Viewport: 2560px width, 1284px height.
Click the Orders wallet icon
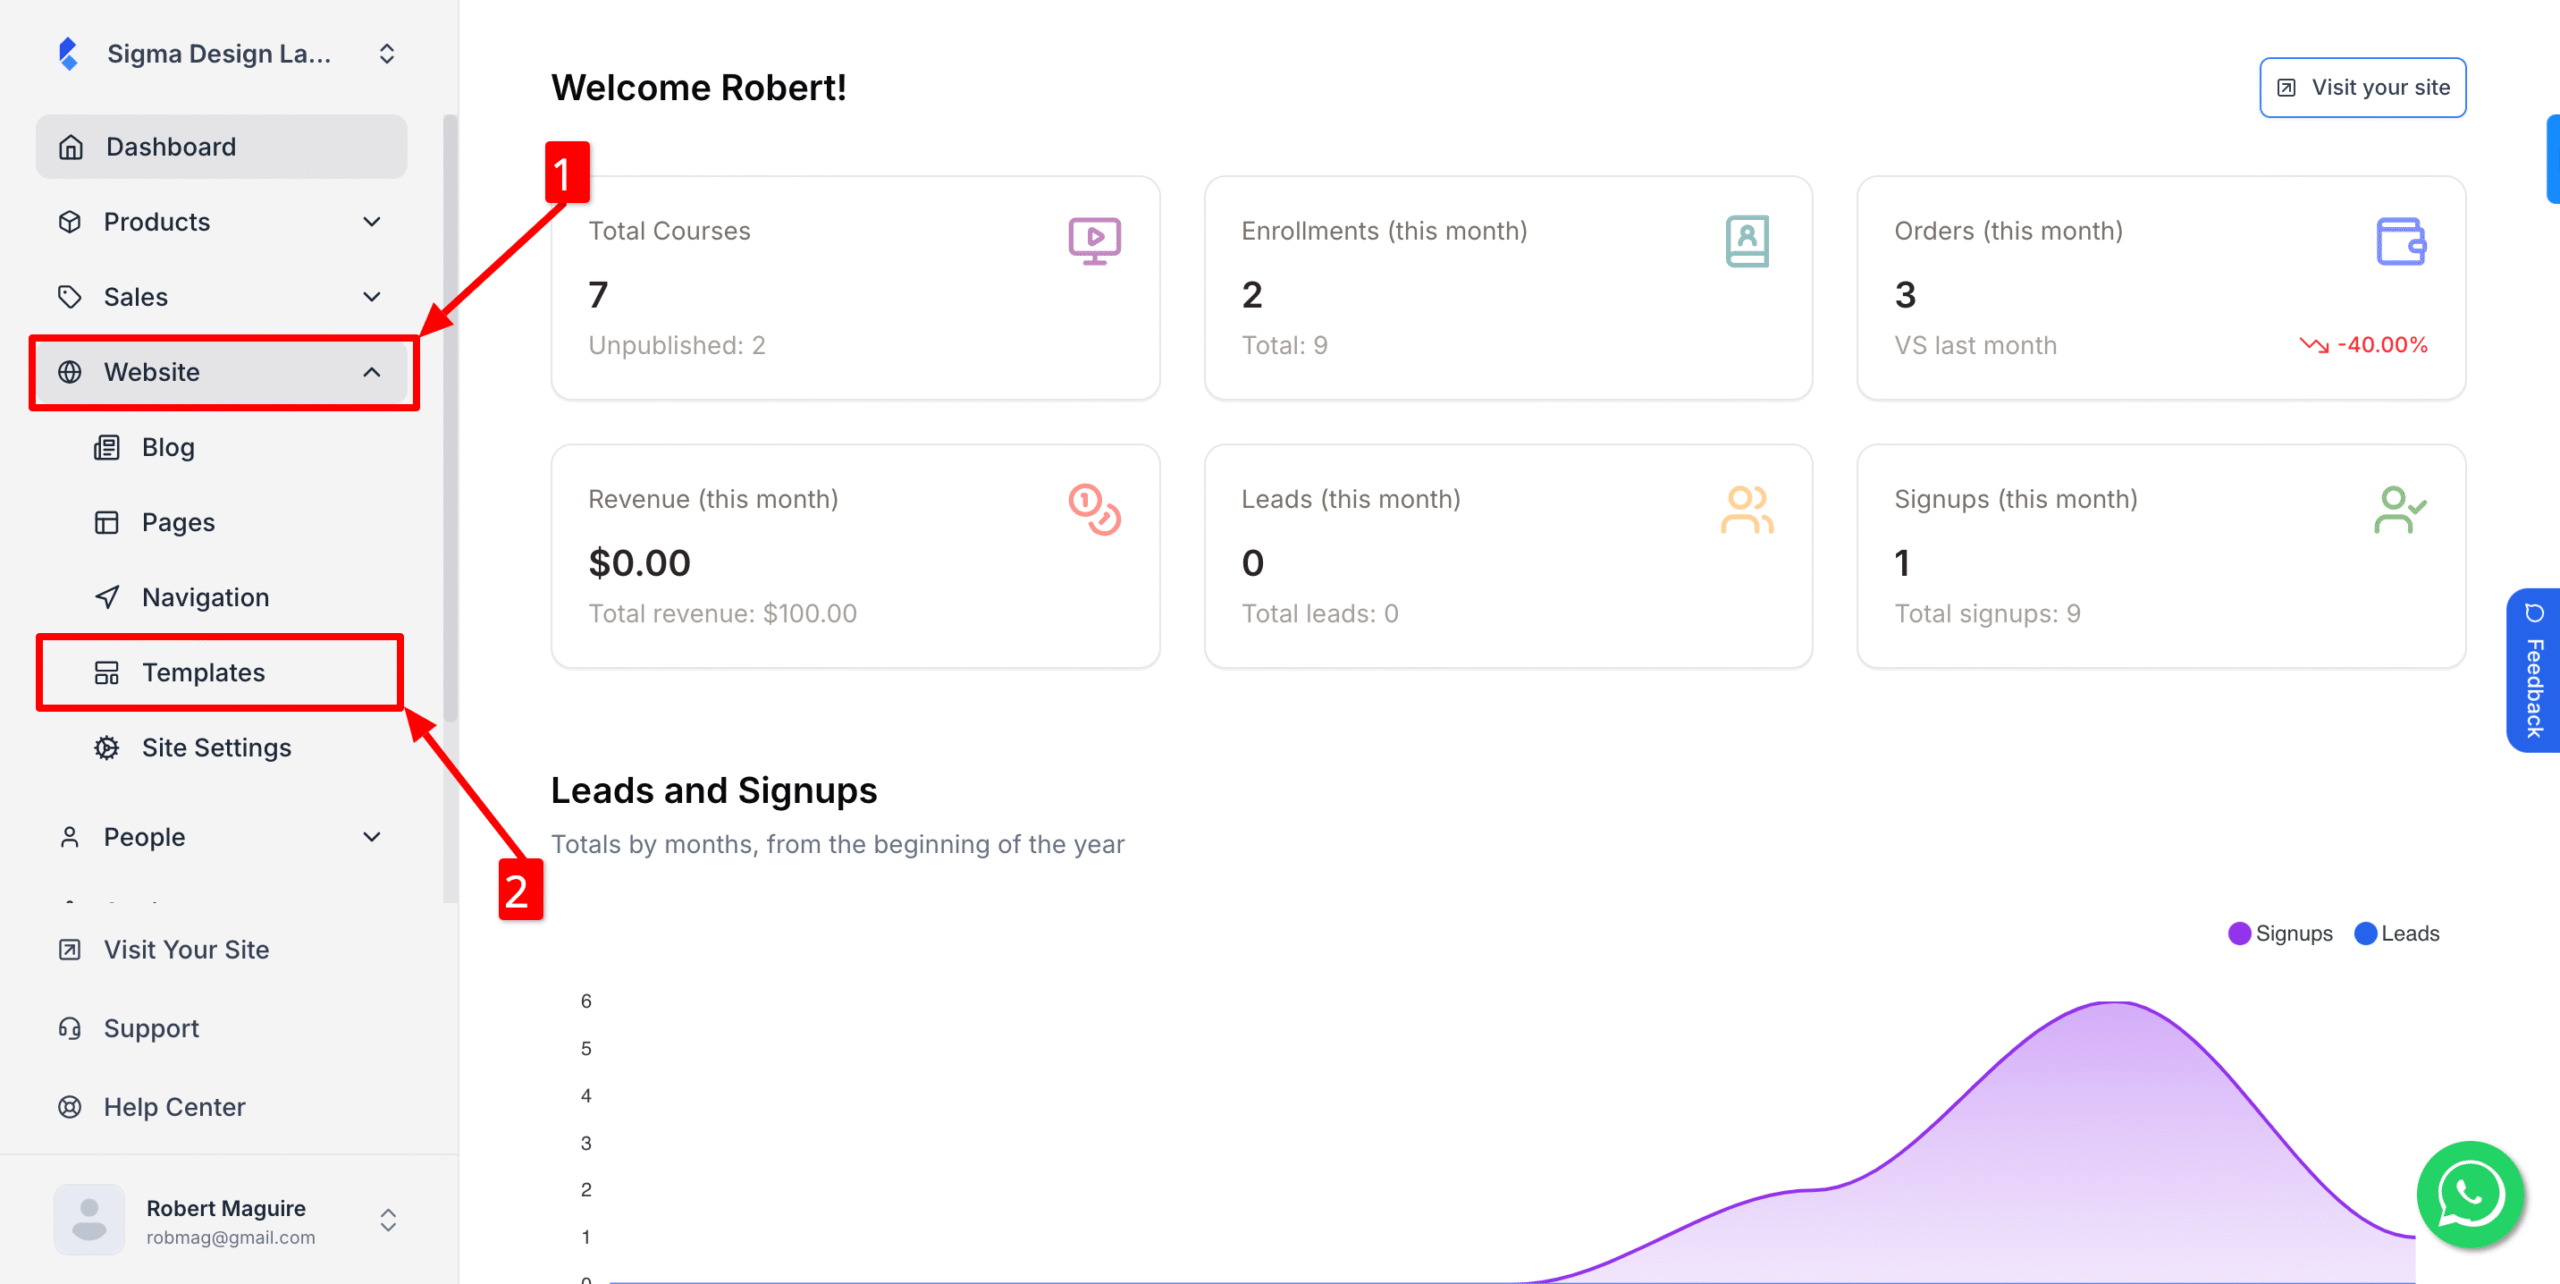coord(2401,241)
